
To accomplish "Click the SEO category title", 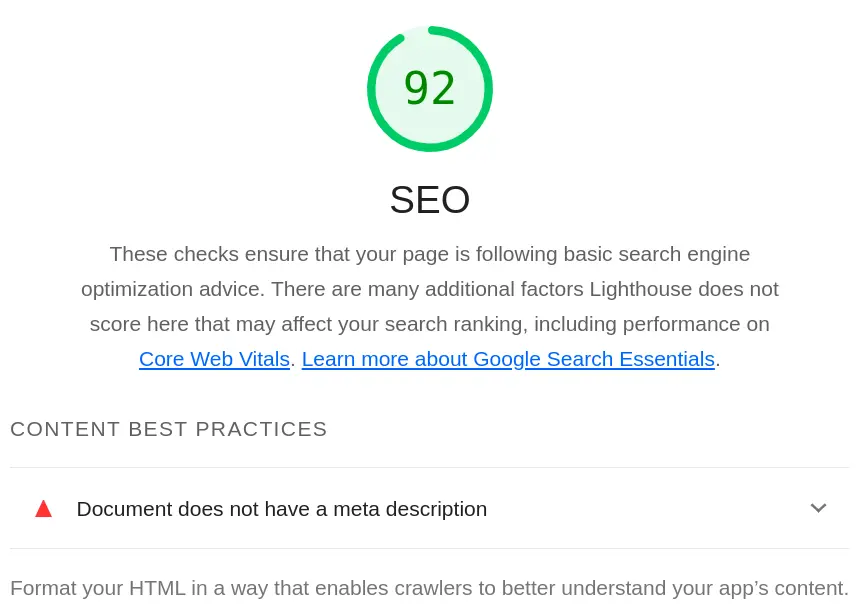I will [430, 200].
